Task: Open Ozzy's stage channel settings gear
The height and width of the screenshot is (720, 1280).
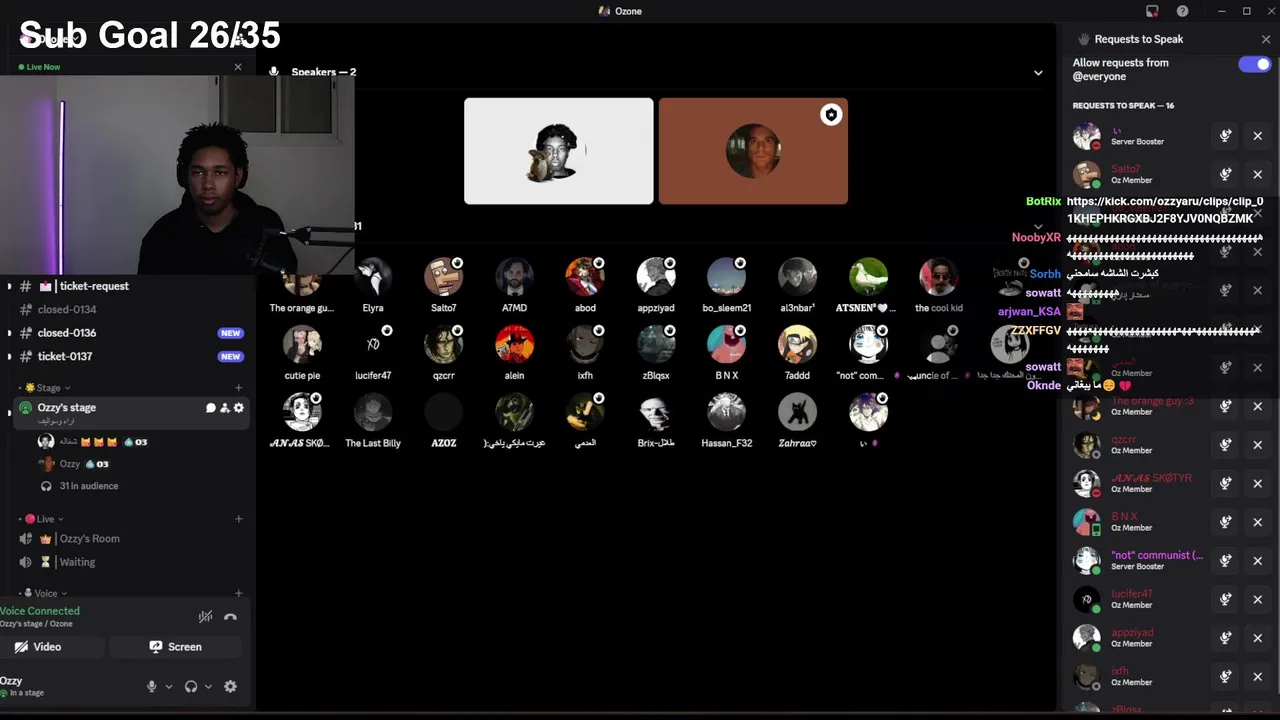Action: [x=238, y=408]
